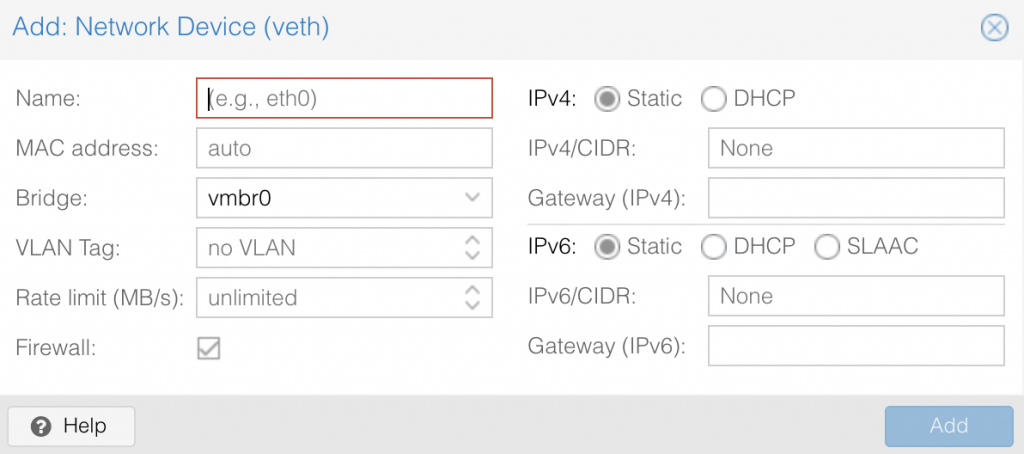Select IPv4 Static radio button

(607, 99)
